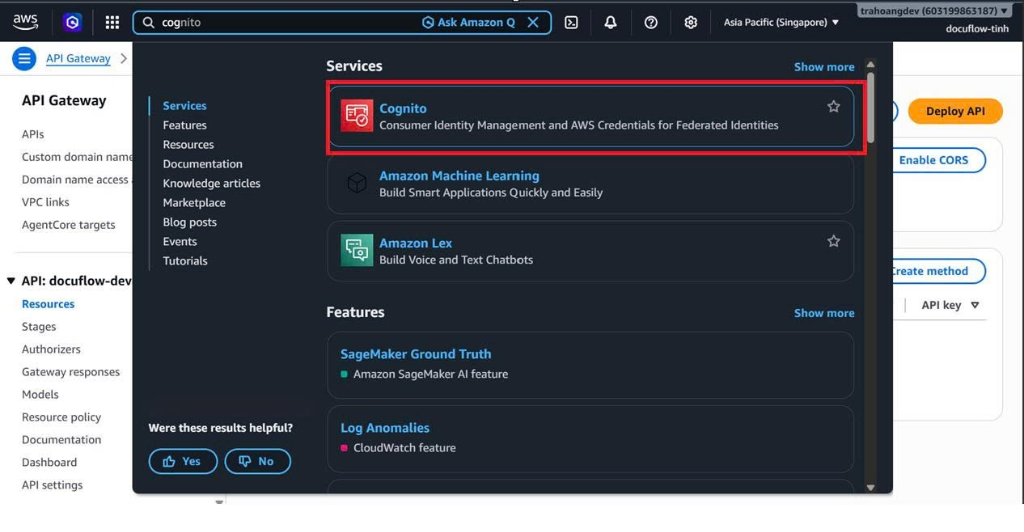The height and width of the screenshot is (532, 1024).
Task: Favorite Cognito with the star icon
Action: 833,106
